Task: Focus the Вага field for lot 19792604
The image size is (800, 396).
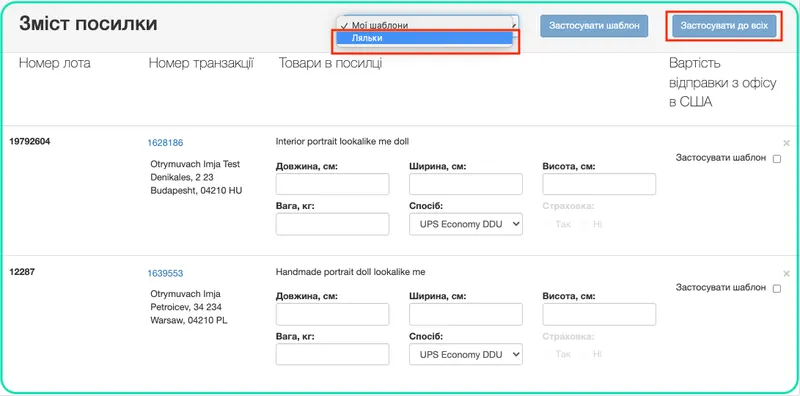Action: click(332, 224)
